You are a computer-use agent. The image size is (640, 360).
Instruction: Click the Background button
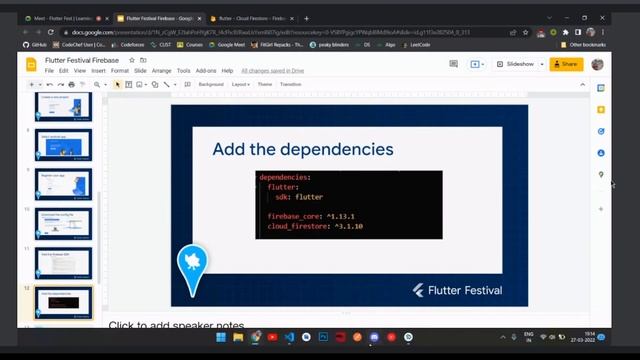(211, 84)
